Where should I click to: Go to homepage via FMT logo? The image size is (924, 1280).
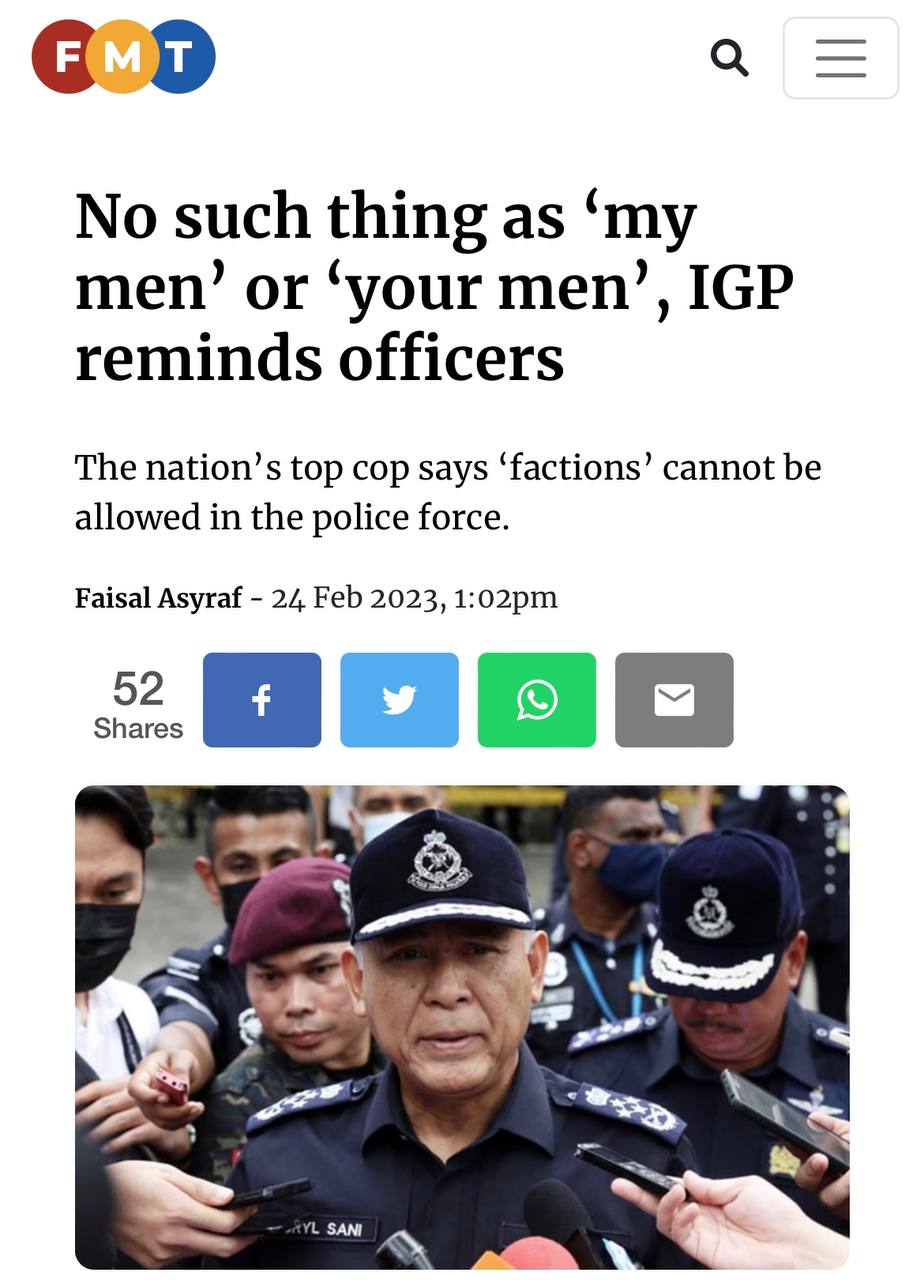124,57
